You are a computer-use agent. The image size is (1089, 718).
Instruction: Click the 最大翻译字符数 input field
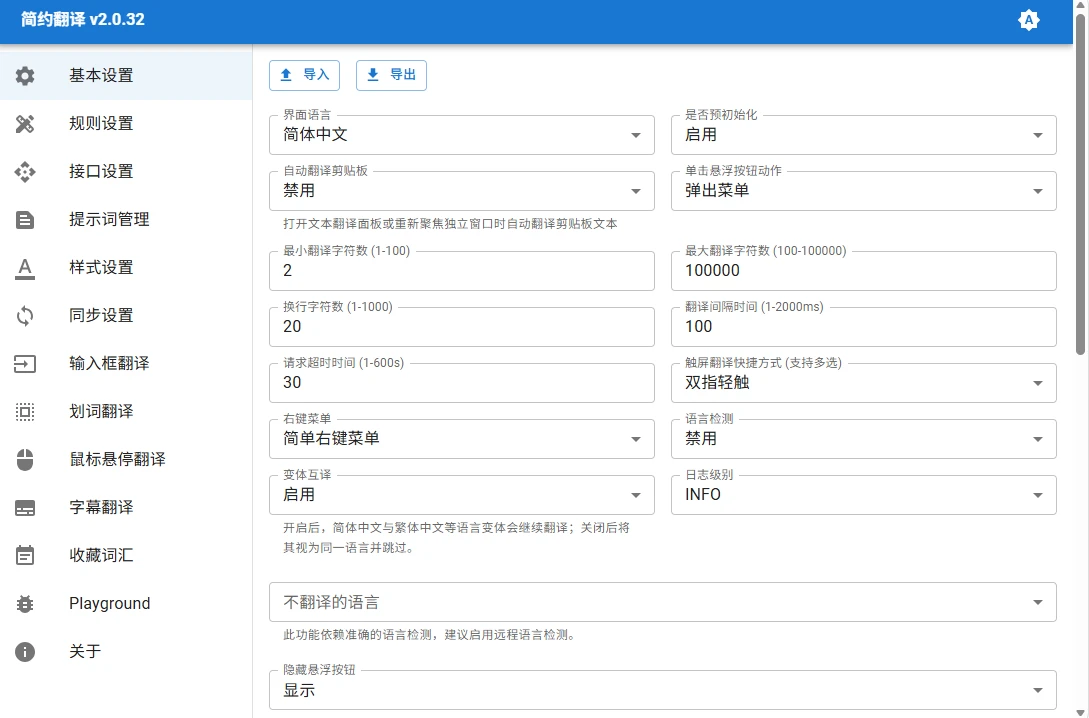(863, 271)
